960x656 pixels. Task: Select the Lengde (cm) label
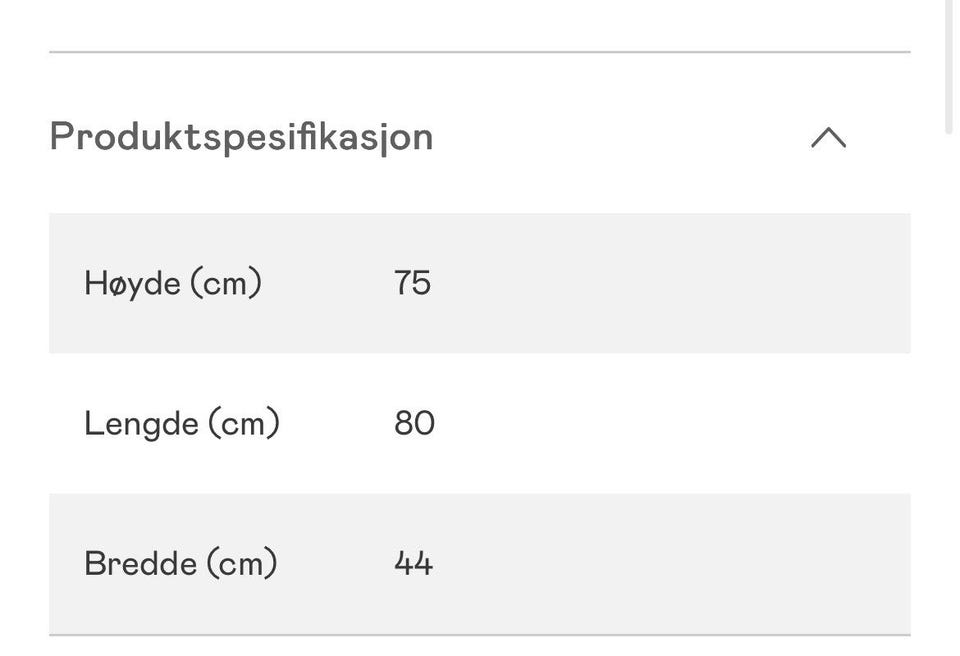[182, 423]
